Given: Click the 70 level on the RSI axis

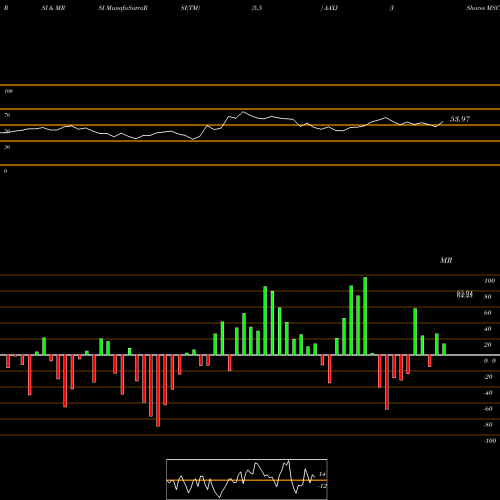Looking at the screenshot, I should click(7, 115).
